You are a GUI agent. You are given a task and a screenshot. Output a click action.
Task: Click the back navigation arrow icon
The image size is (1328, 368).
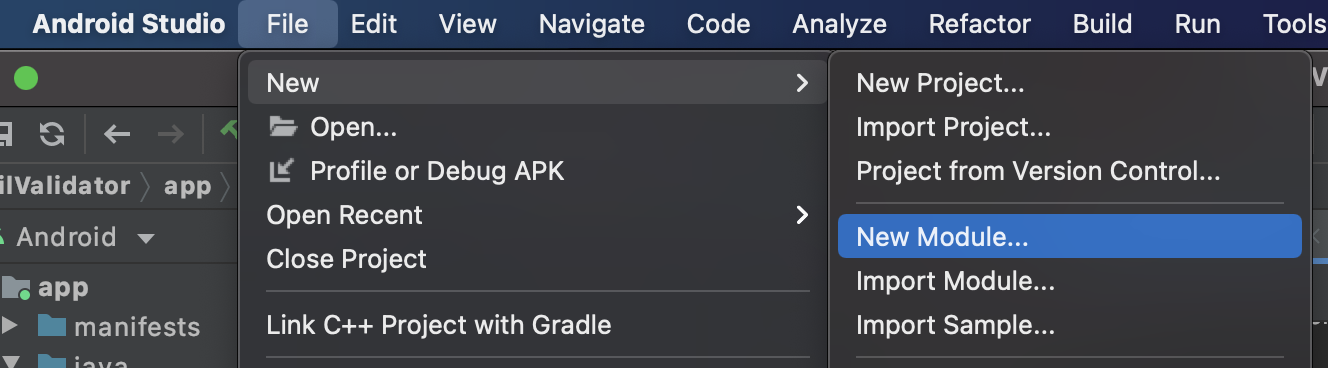[x=117, y=134]
